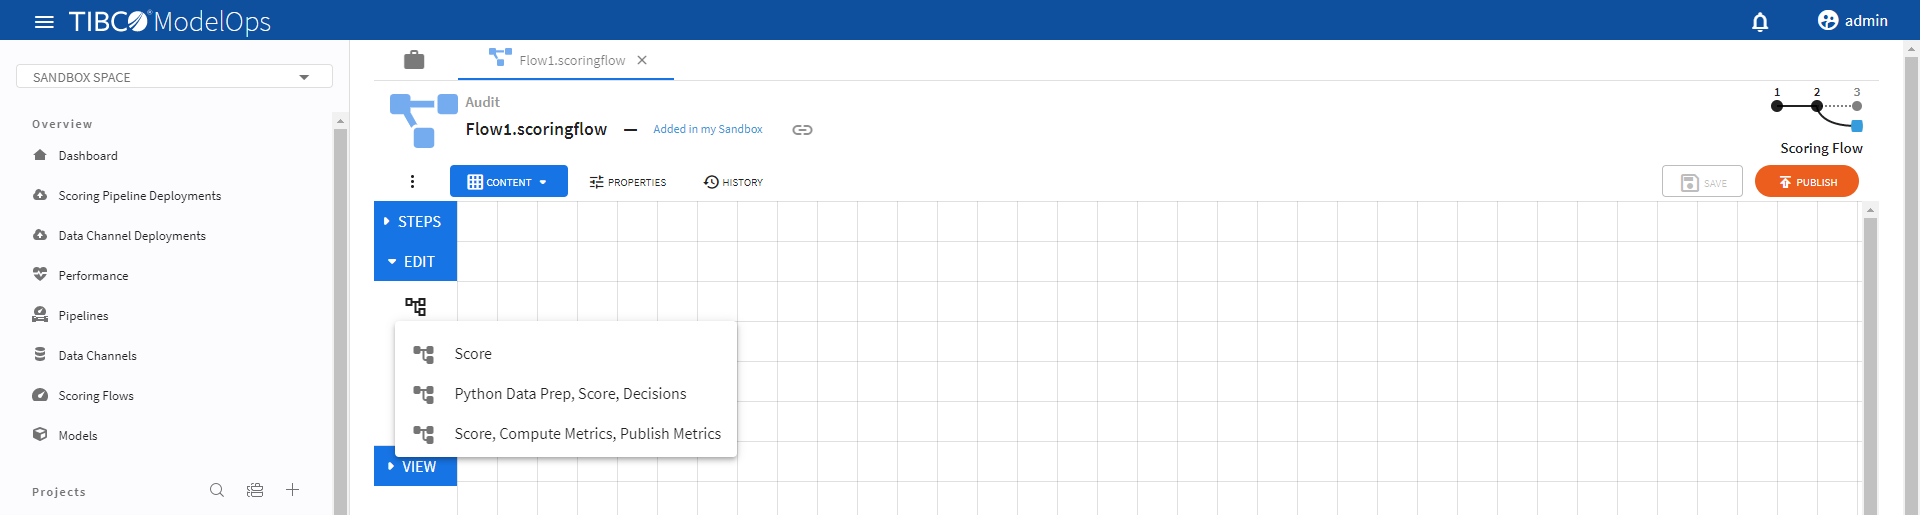1920x515 pixels.
Task: Click the SAVE button
Action: coord(1702,182)
